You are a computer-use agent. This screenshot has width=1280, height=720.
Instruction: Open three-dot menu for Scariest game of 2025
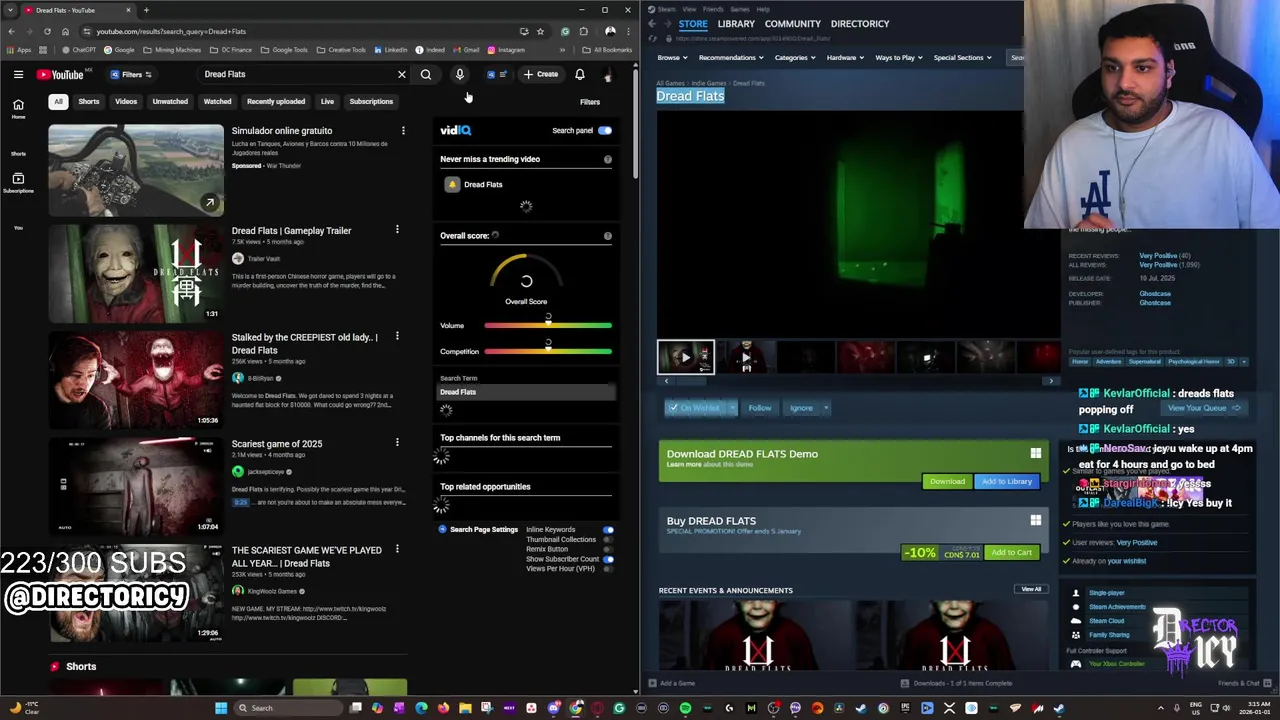pyautogui.click(x=397, y=443)
